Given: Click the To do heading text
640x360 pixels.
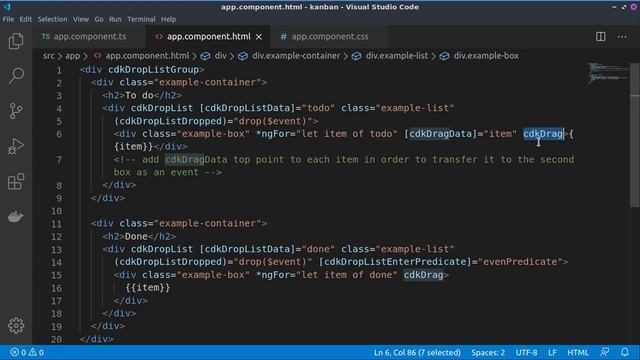Looking at the screenshot, I should pyautogui.click(x=139, y=95).
